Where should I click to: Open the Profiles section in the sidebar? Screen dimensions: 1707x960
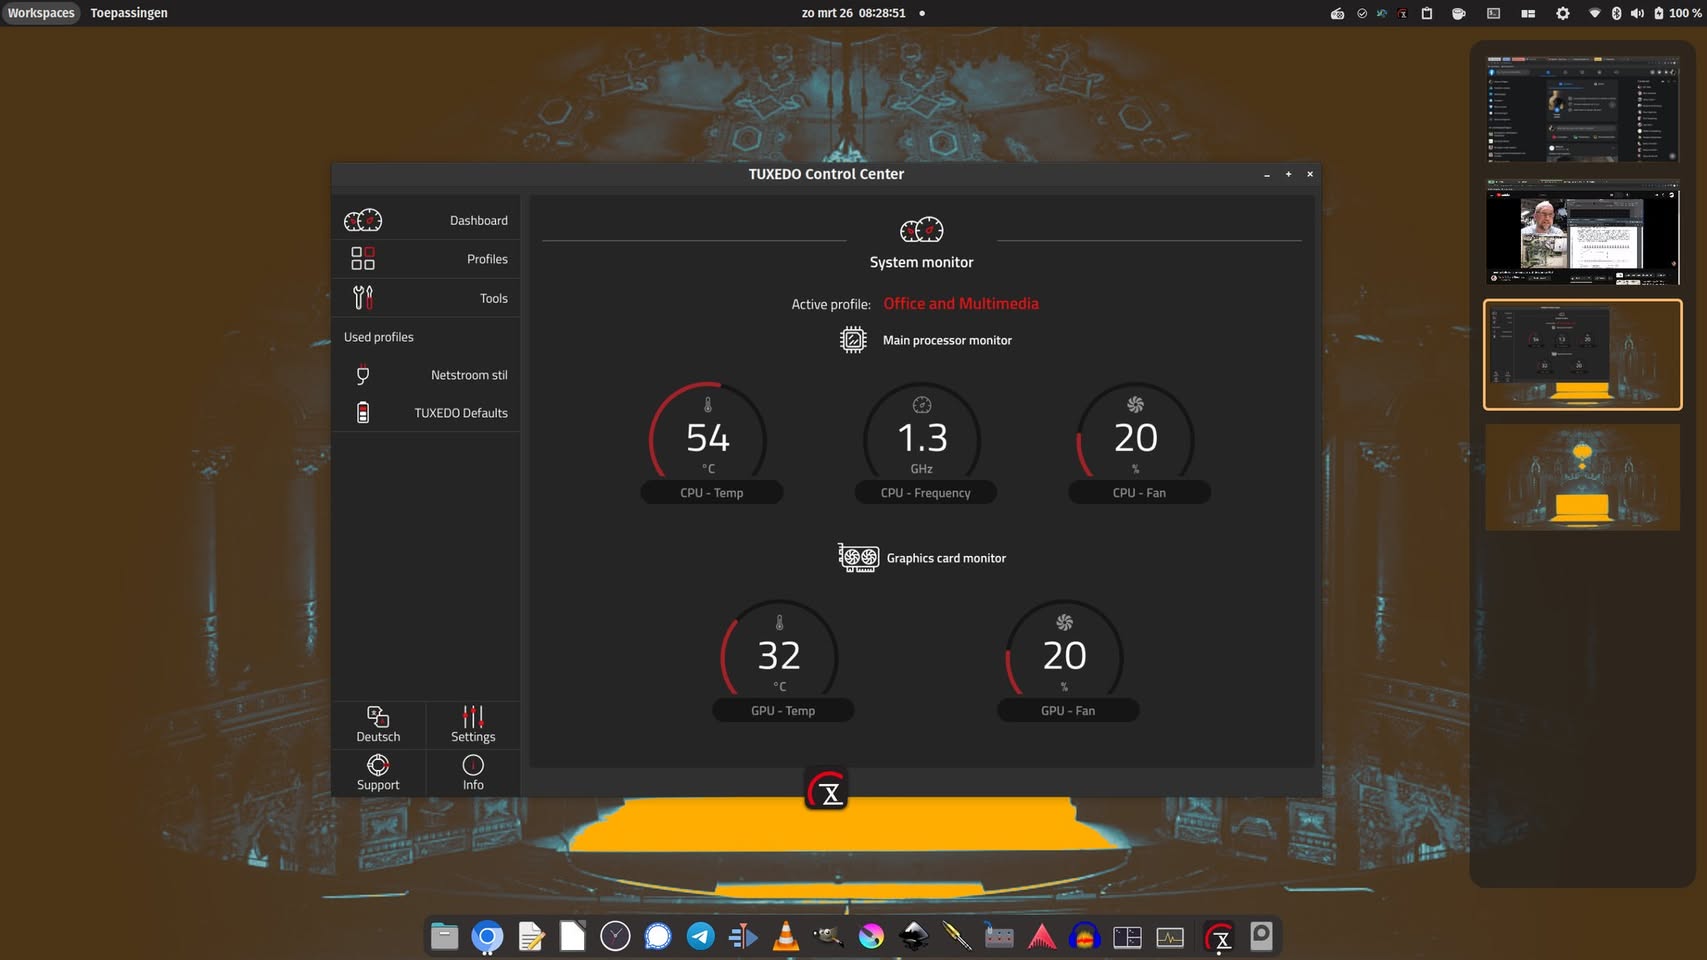tap(426, 259)
